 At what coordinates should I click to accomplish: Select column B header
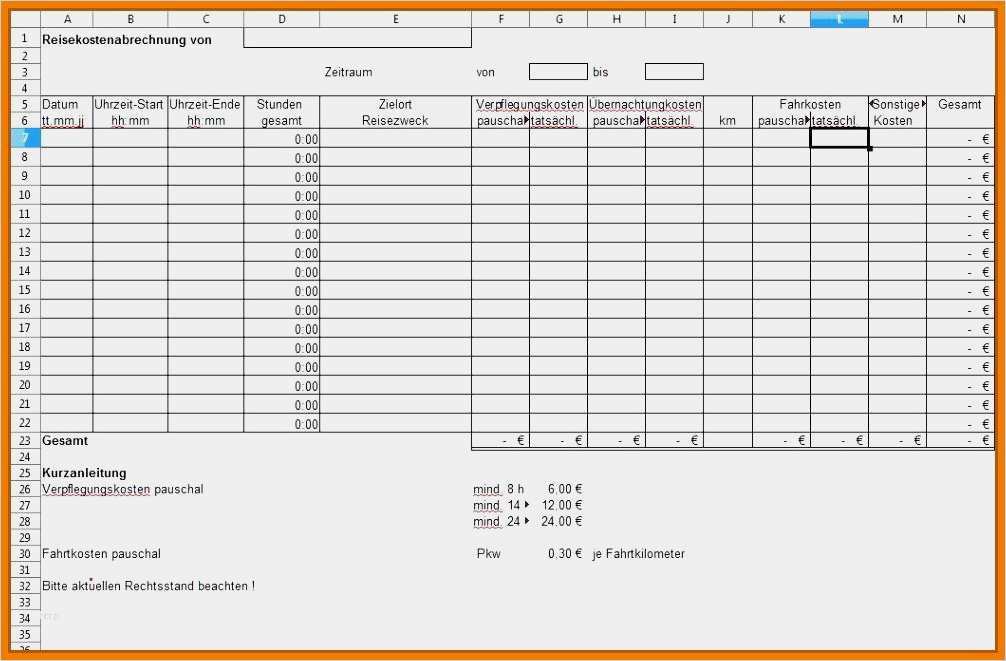coord(130,19)
